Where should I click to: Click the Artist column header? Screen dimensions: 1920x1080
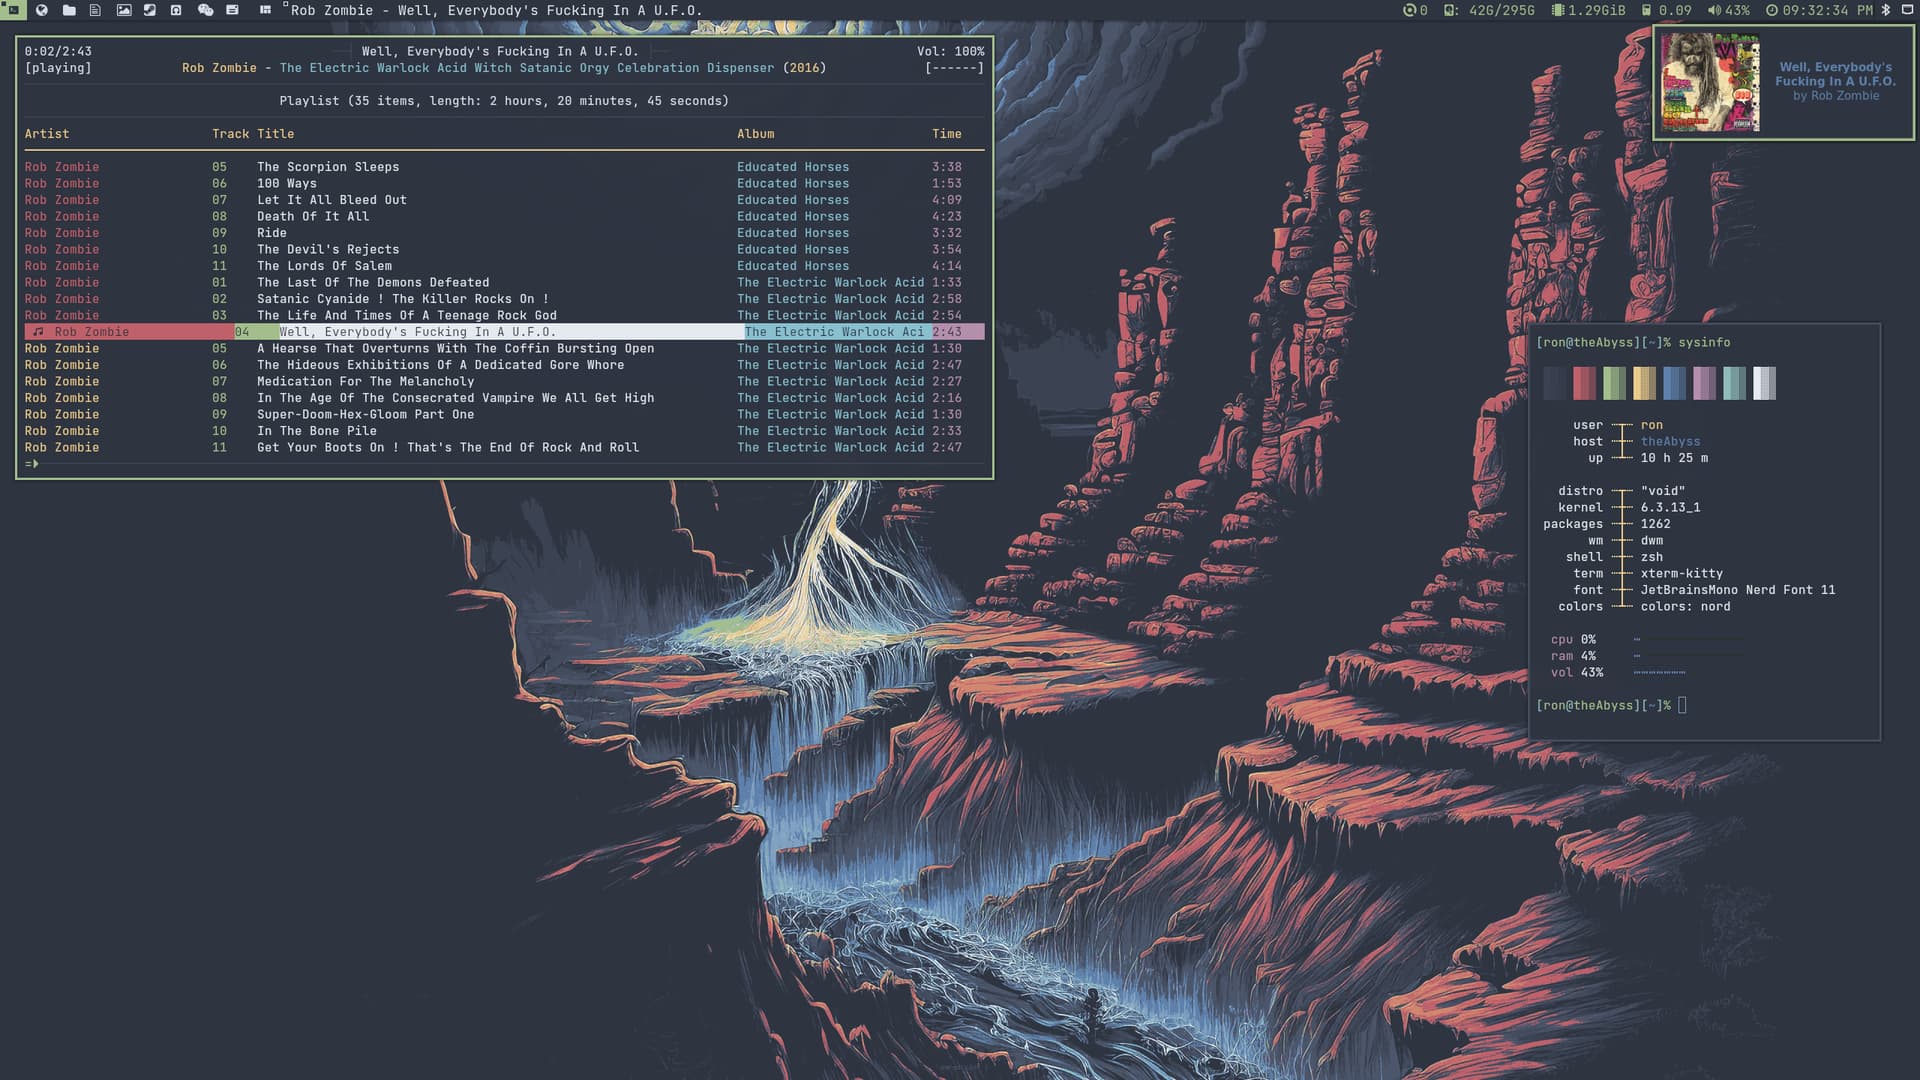click(x=47, y=134)
